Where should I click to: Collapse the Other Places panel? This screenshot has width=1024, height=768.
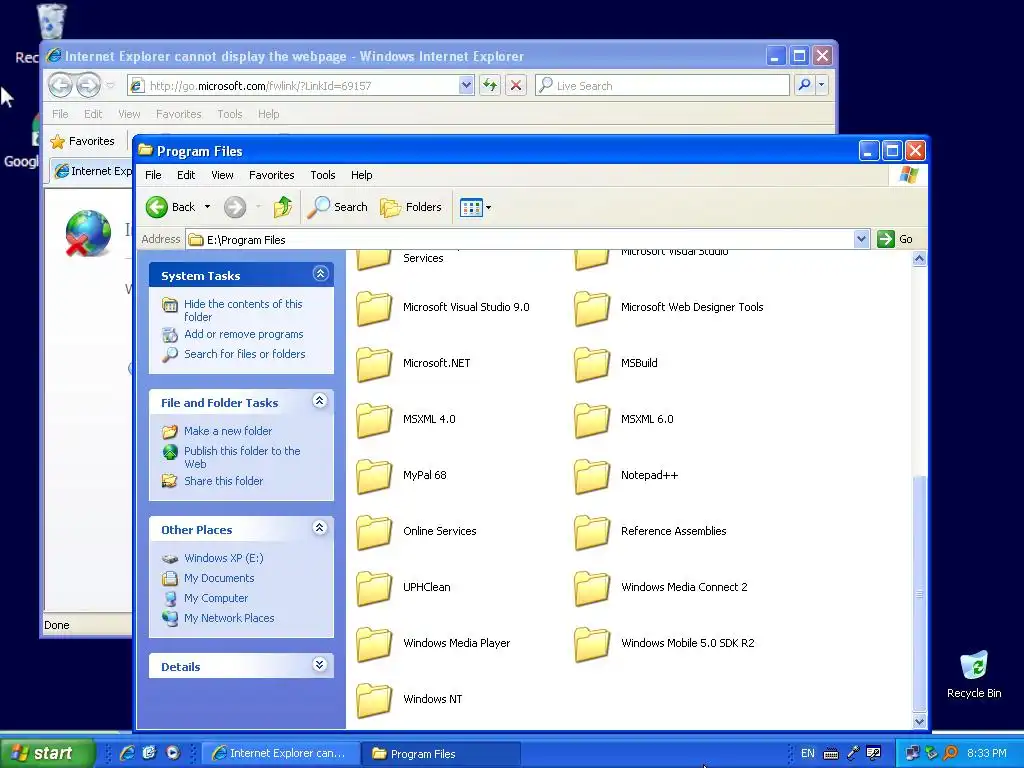click(319, 528)
